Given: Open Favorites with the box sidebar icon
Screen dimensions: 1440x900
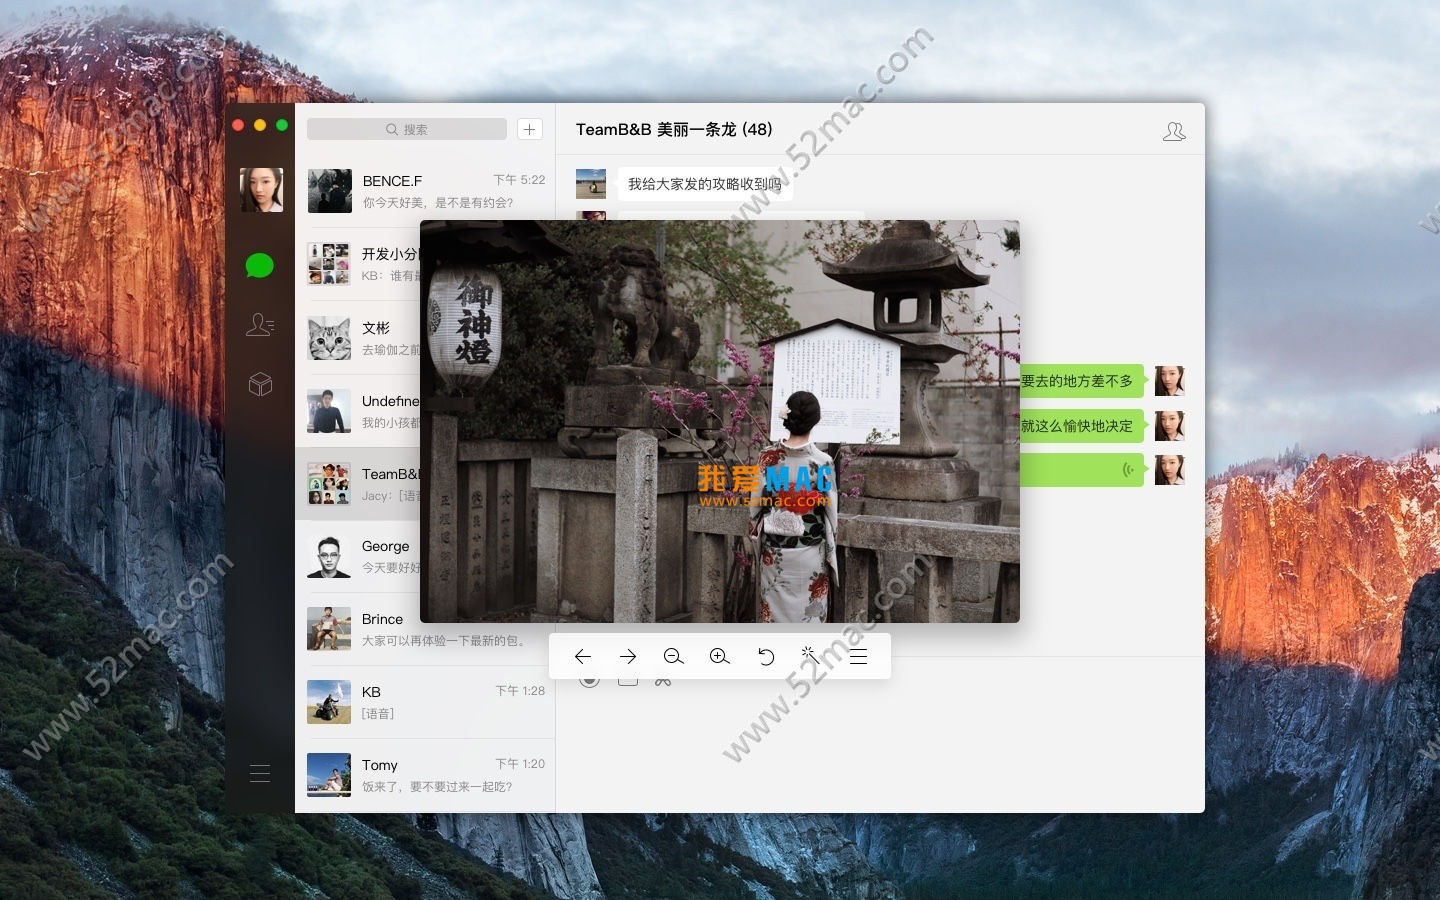Looking at the screenshot, I should click(259, 384).
